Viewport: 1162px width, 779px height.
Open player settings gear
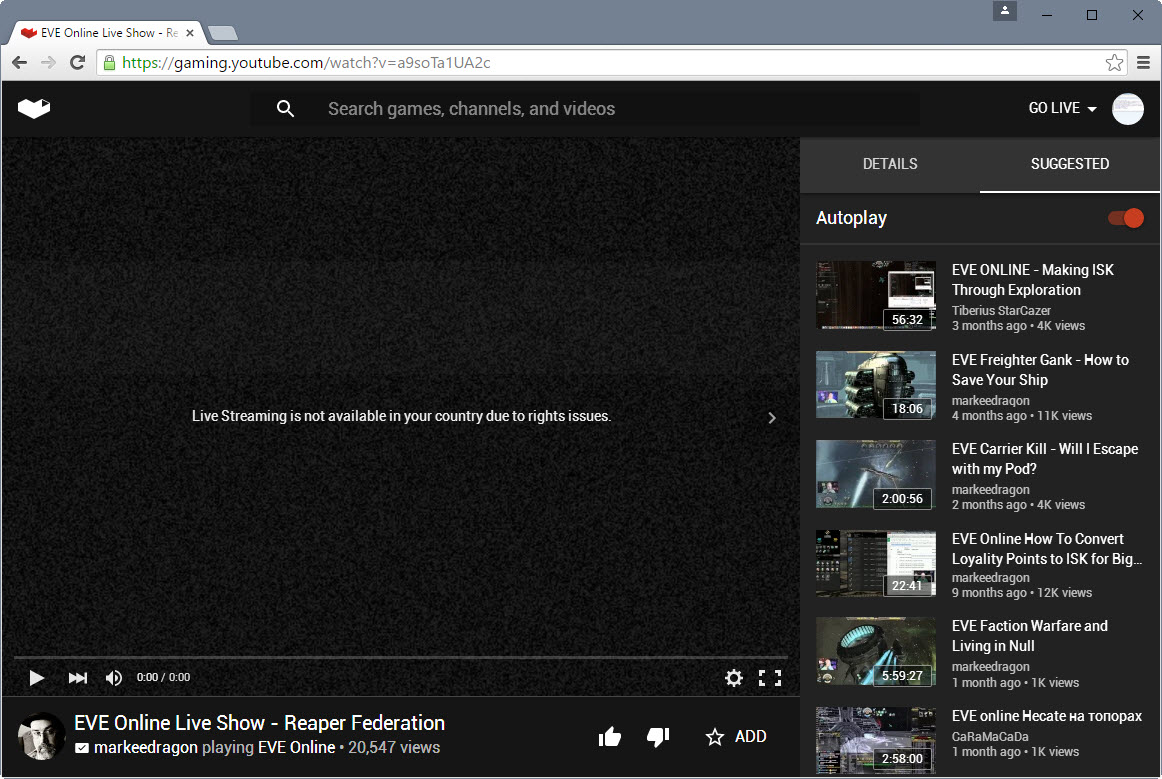[734, 677]
